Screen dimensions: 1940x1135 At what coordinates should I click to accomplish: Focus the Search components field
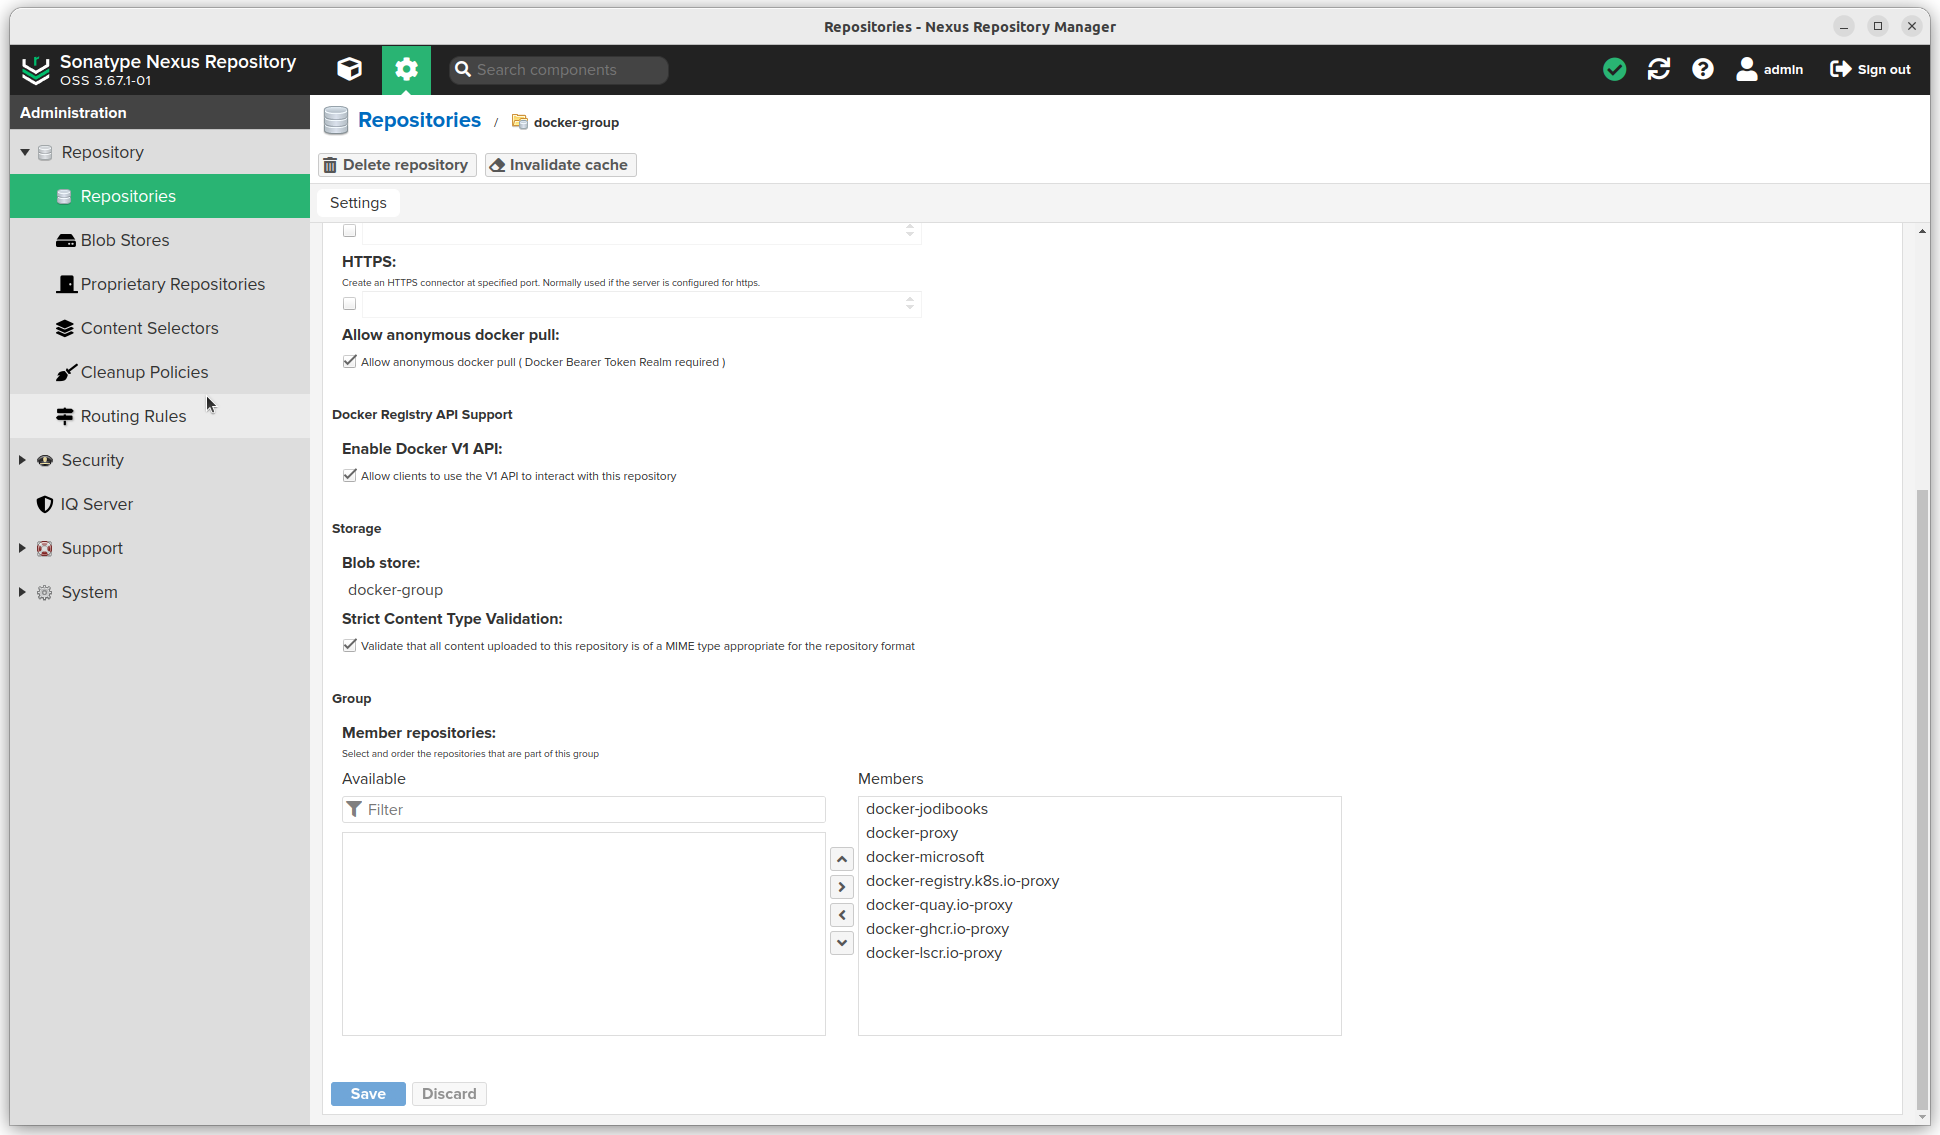(x=558, y=70)
